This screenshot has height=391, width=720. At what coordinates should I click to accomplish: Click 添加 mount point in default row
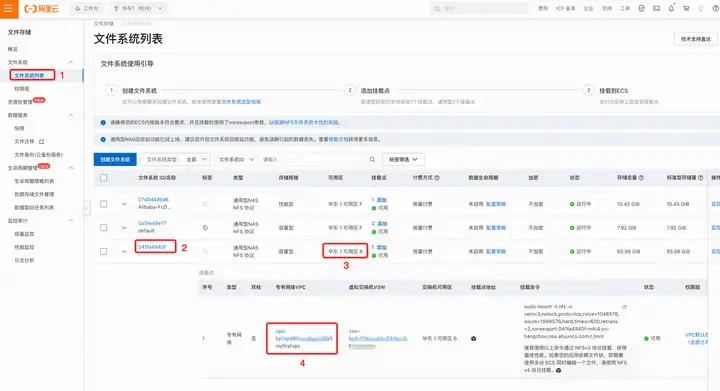[382, 224]
